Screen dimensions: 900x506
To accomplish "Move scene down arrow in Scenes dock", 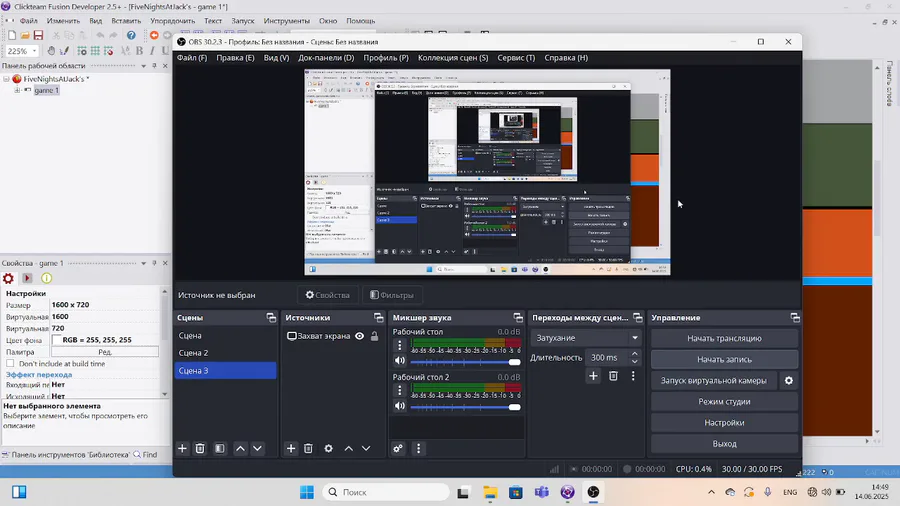I will [x=258, y=449].
